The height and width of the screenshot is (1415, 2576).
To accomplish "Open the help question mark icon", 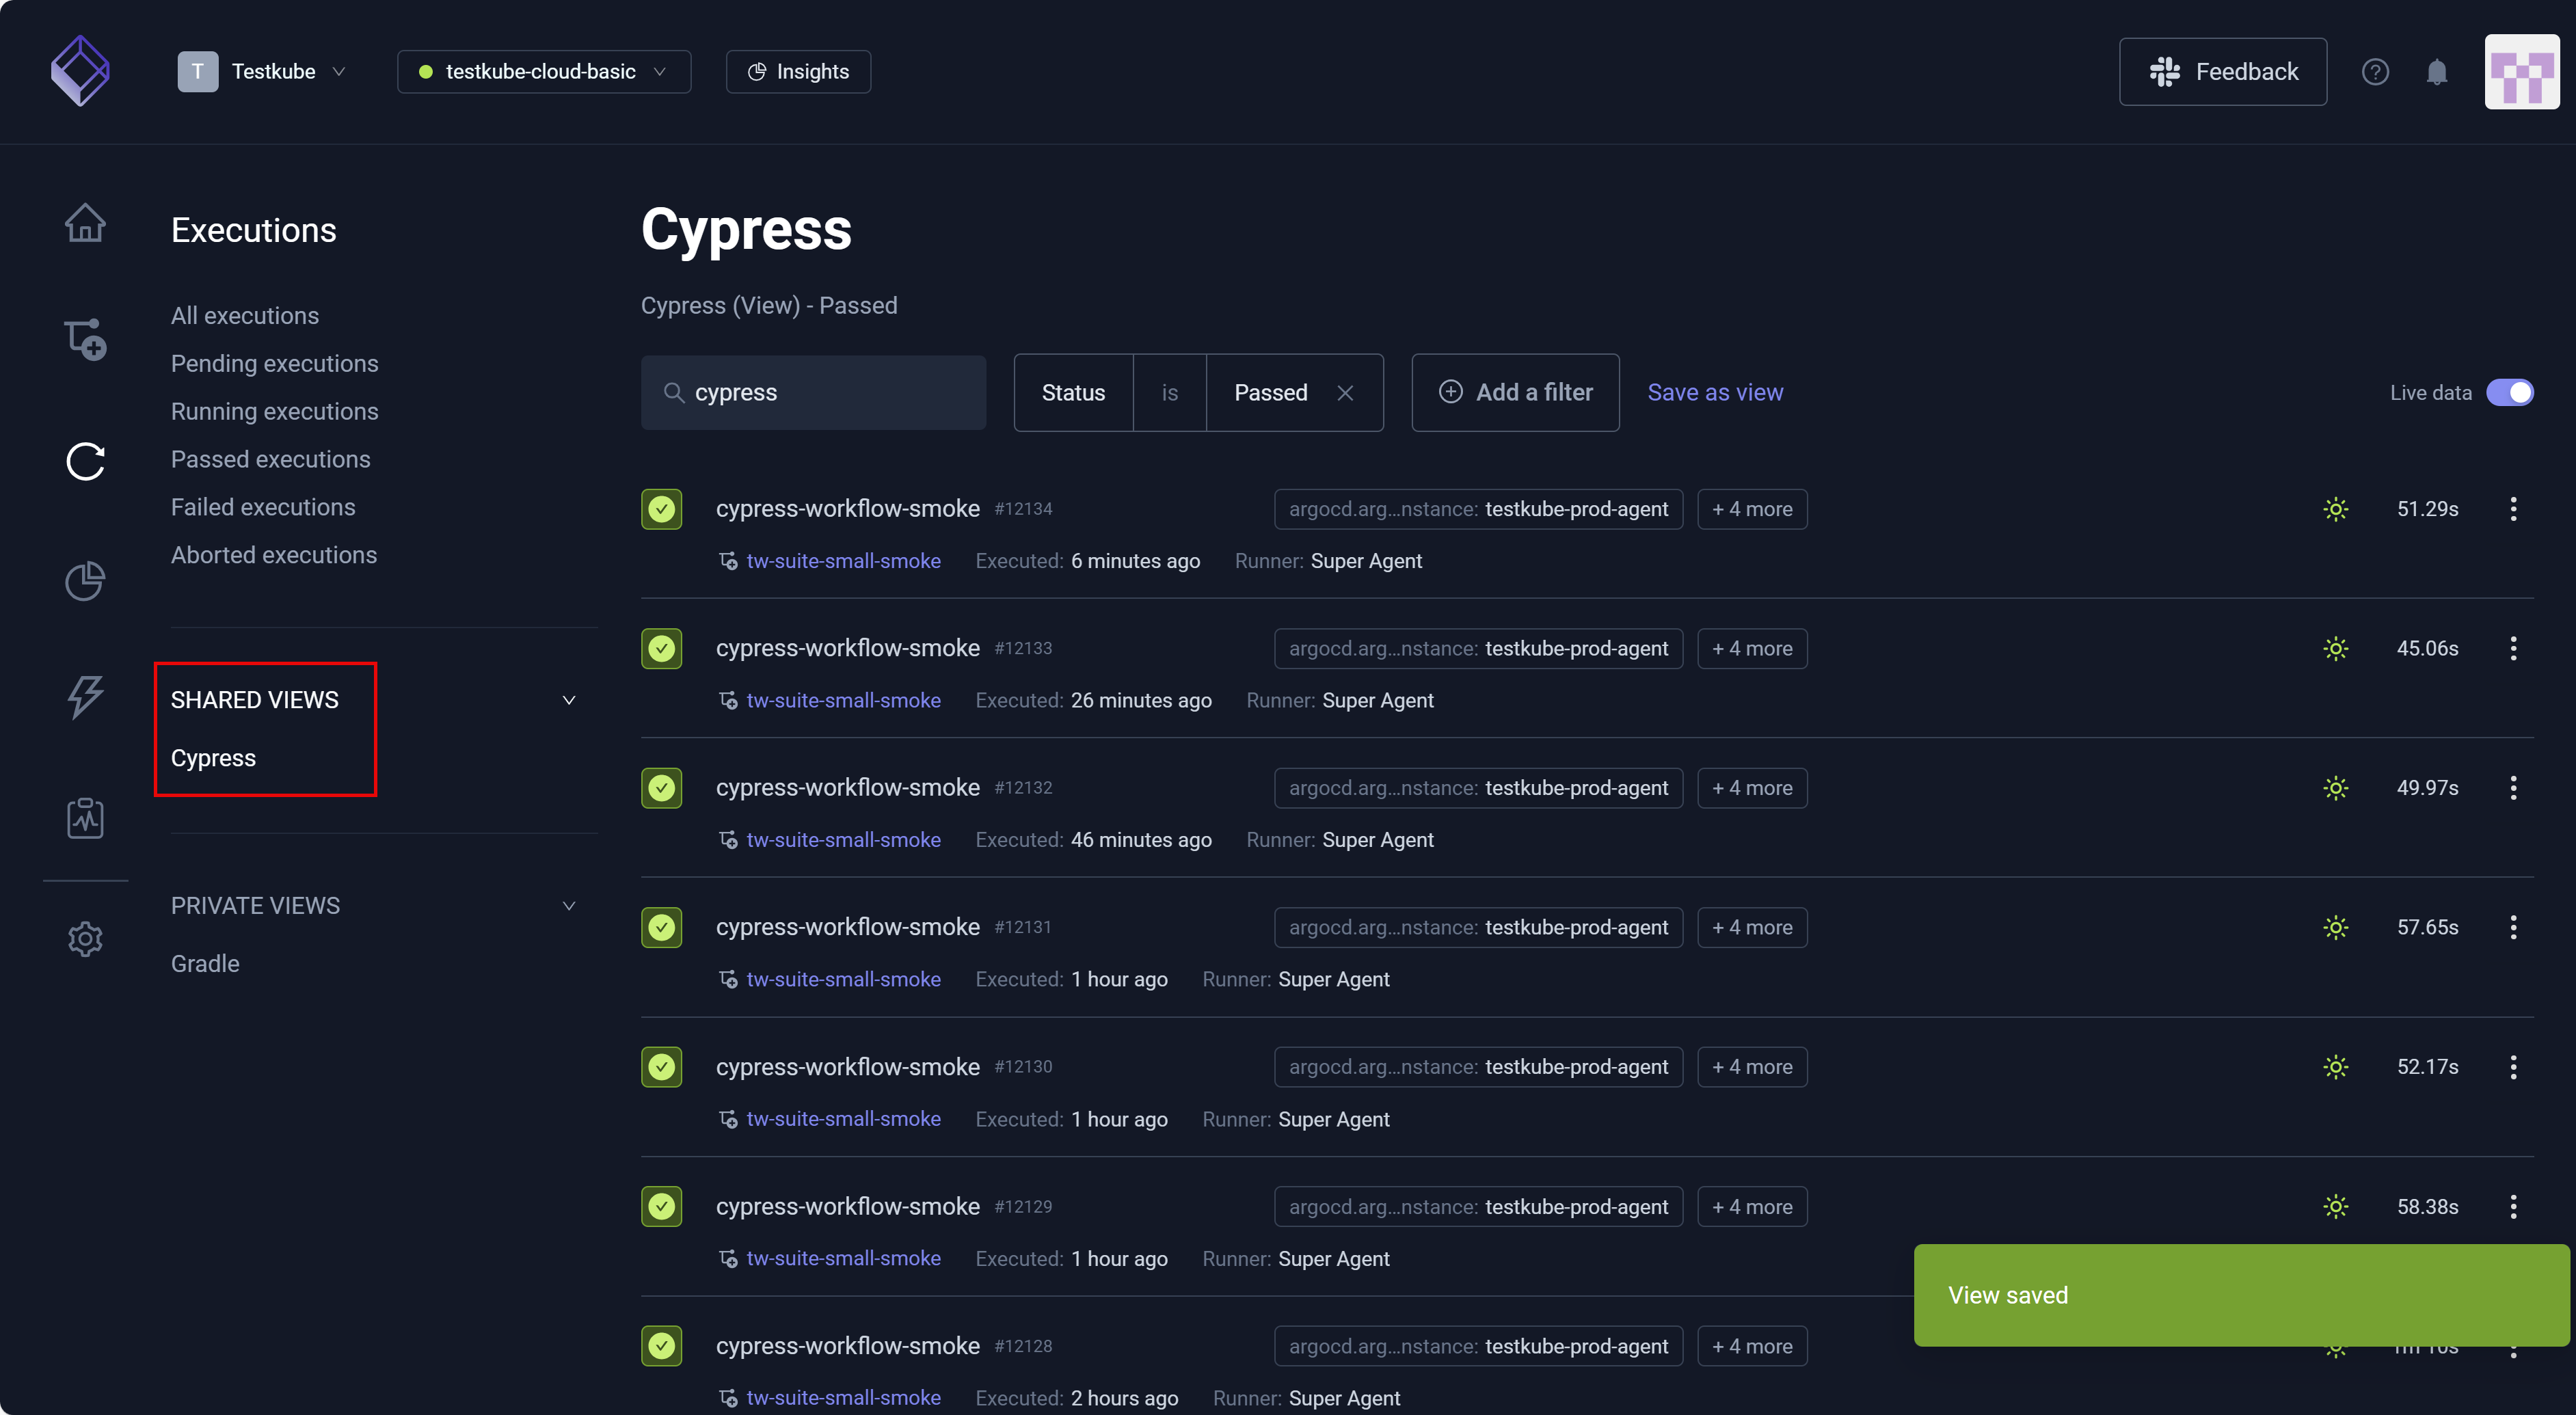I will click(2375, 72).
